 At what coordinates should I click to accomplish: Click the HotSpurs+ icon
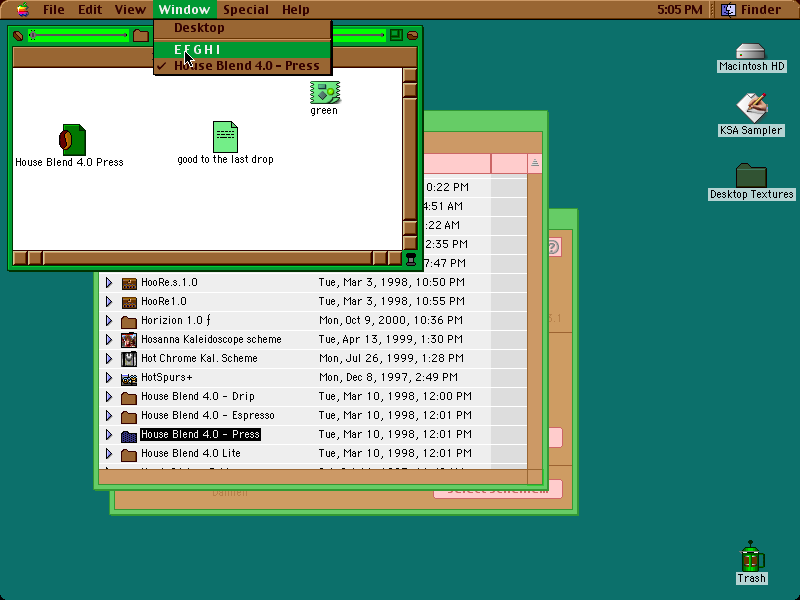click(129, 378)
